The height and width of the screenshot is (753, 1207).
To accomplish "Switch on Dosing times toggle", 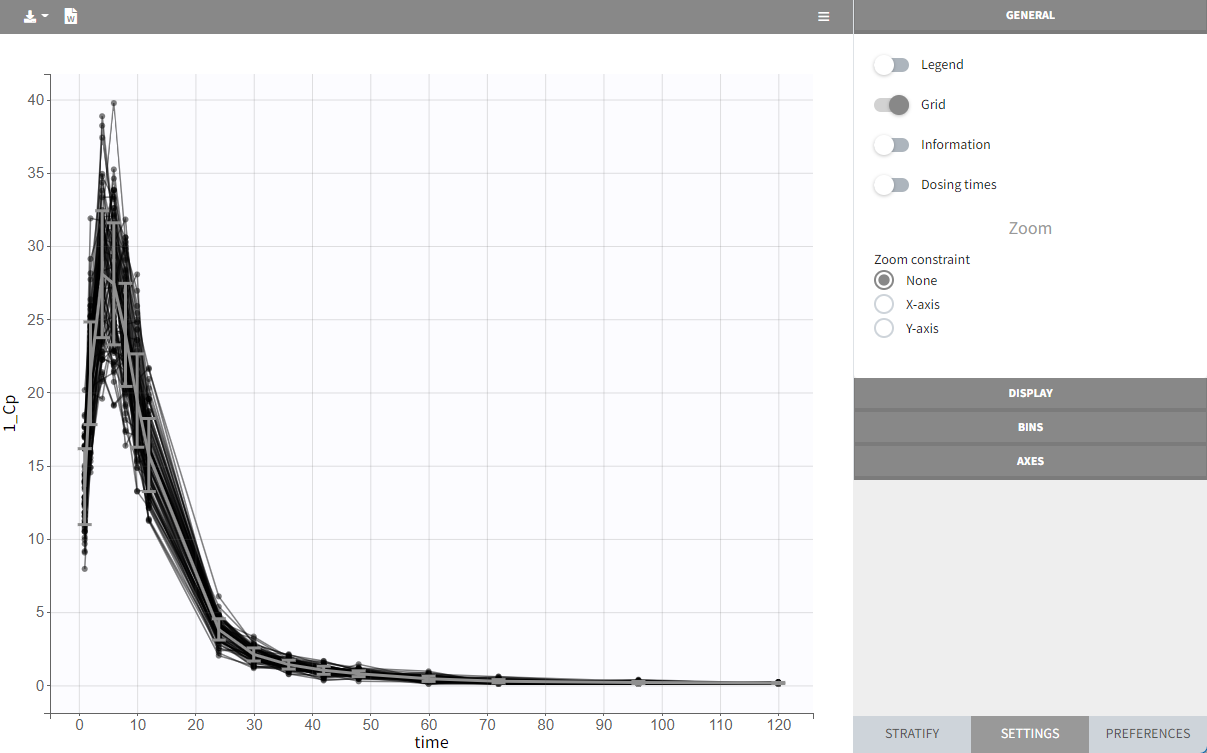I will [891, 185].
